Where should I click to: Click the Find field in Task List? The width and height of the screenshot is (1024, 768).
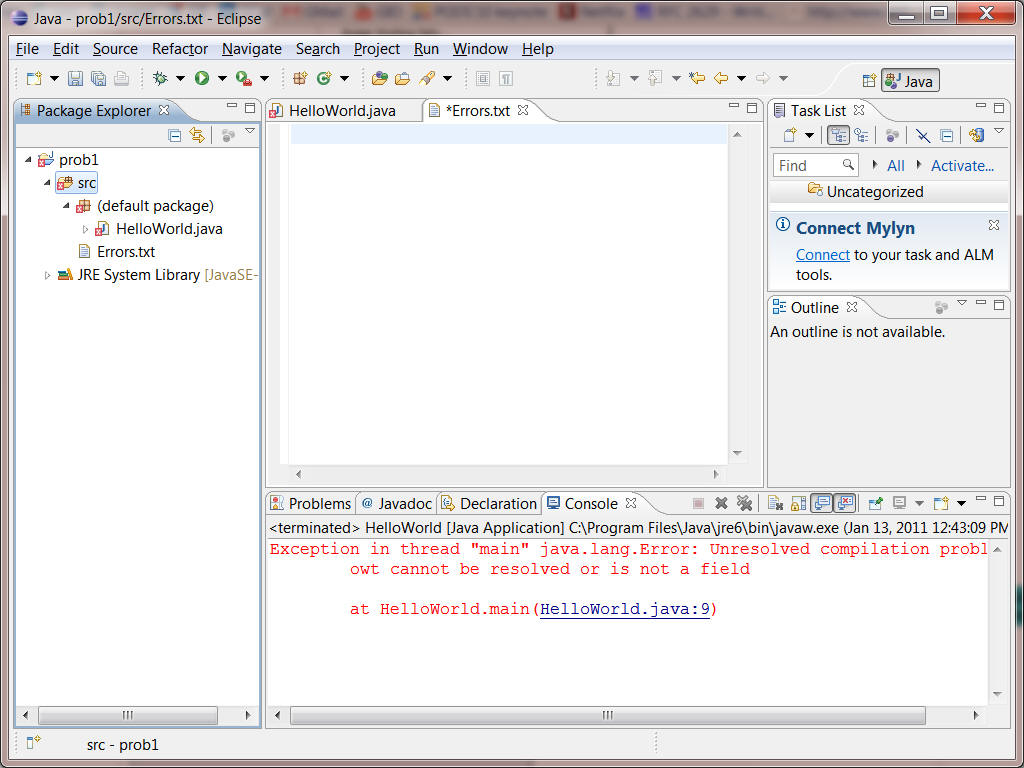pyautogui.click(x=815, y=165)
